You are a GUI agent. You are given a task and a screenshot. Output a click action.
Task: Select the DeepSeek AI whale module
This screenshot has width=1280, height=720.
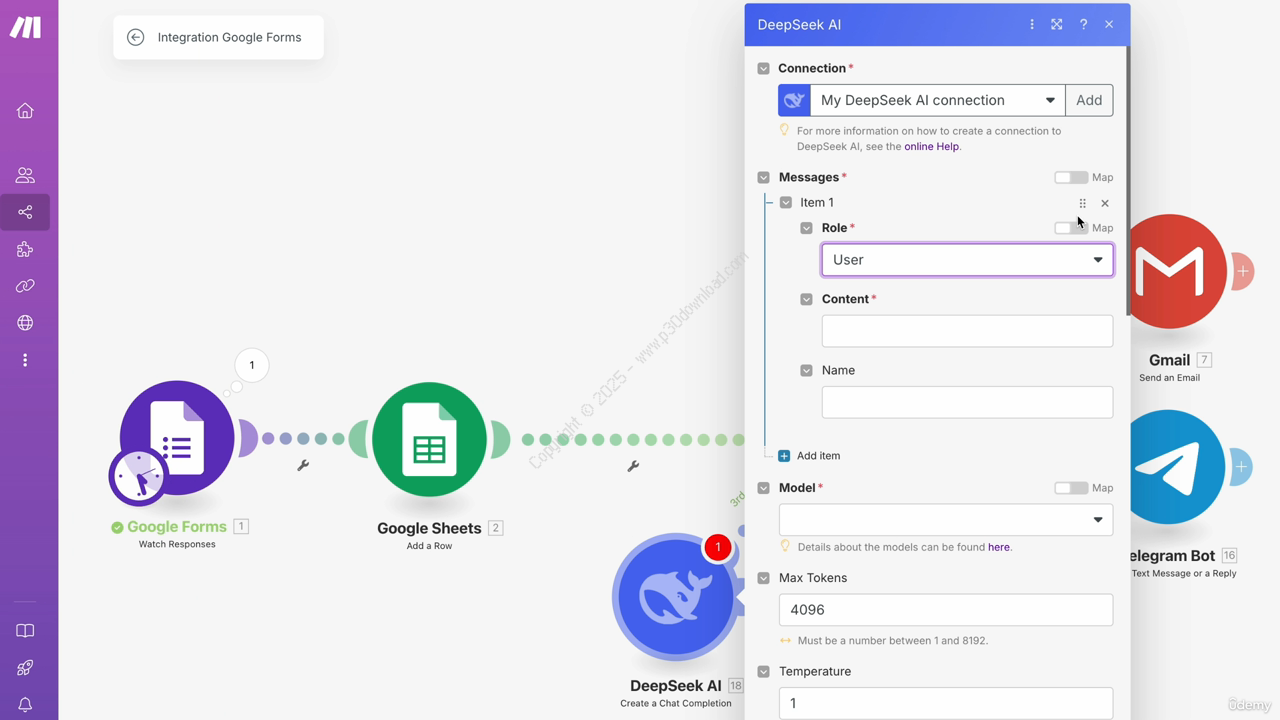675,597
